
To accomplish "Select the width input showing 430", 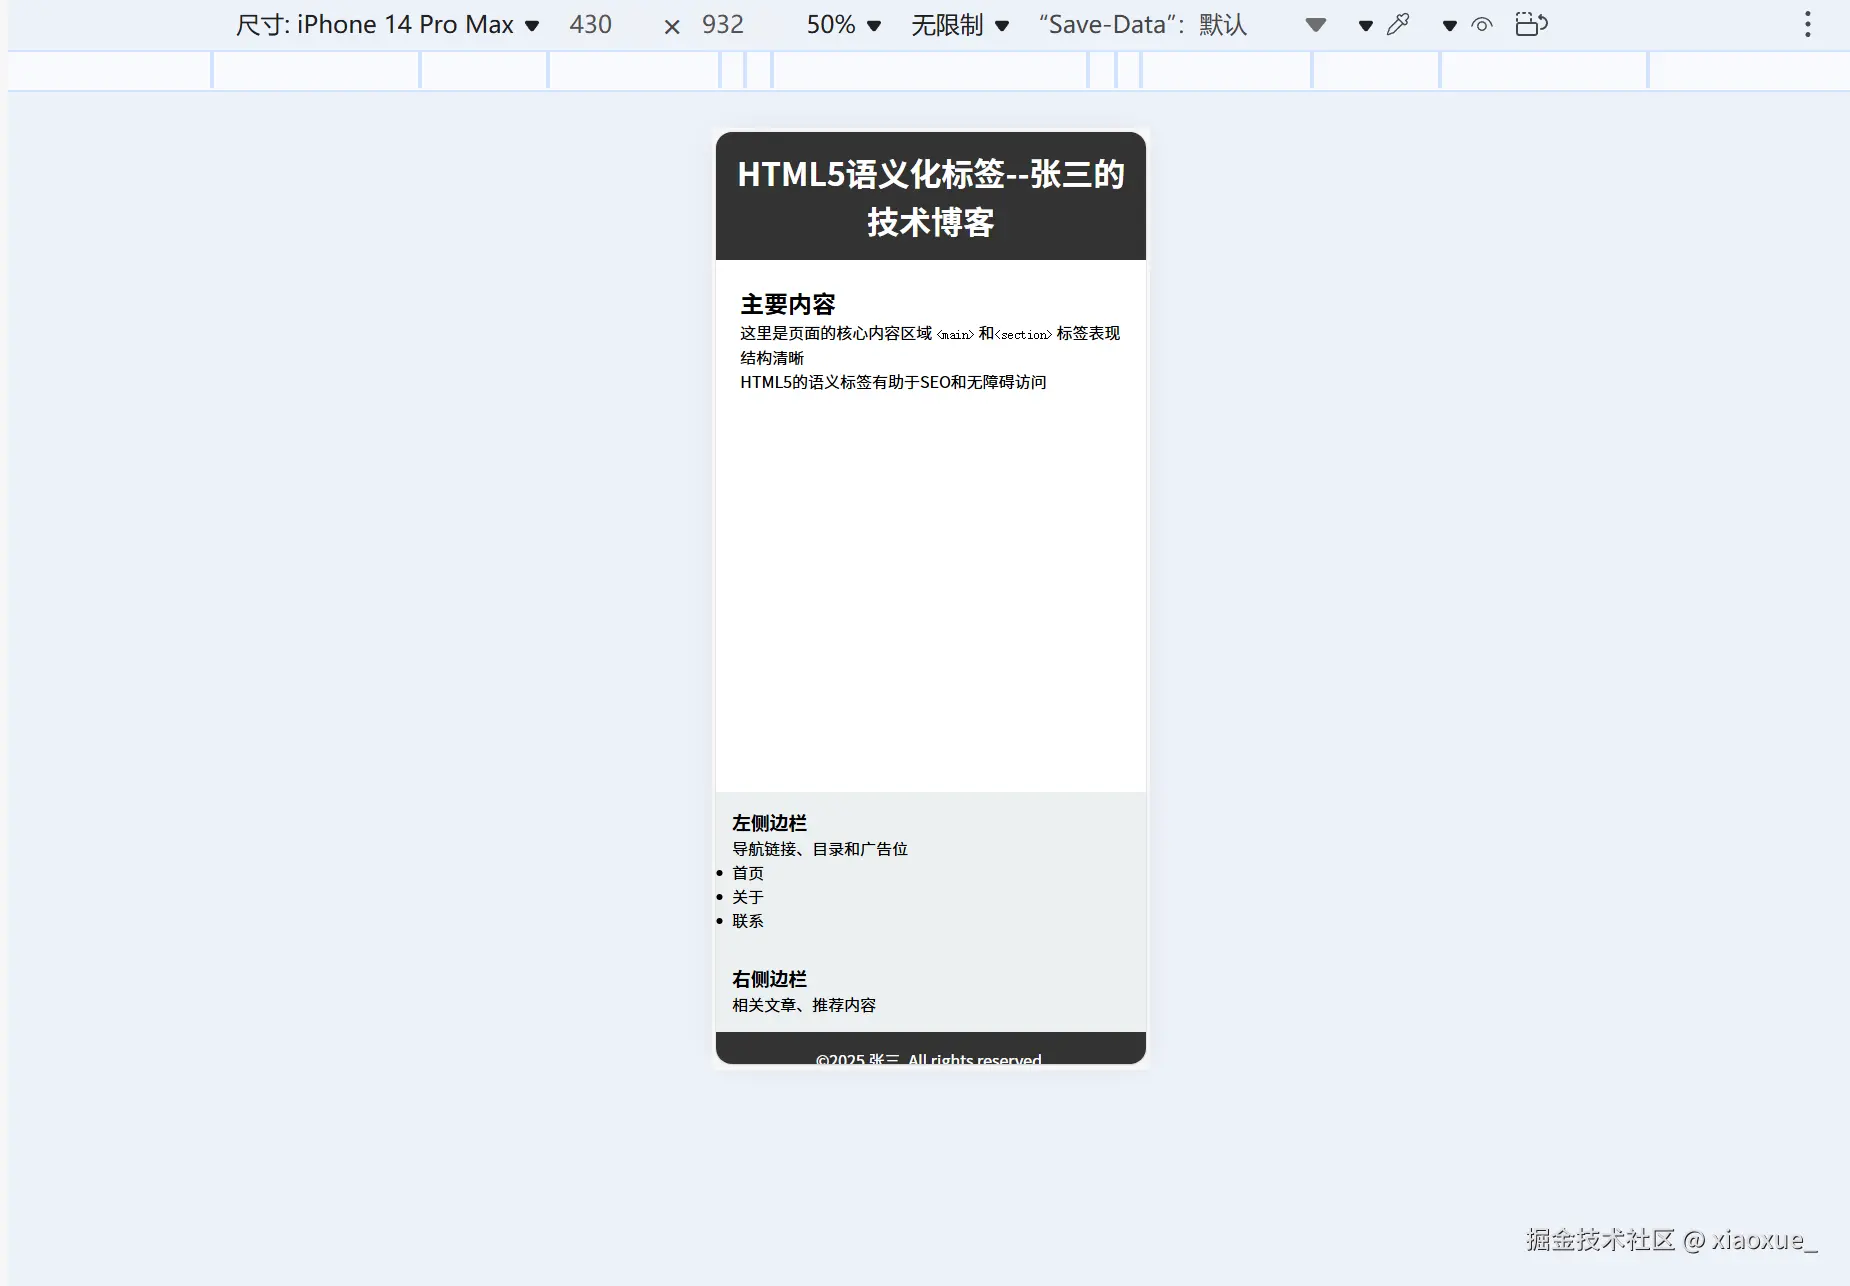I will tap(591, 24).
